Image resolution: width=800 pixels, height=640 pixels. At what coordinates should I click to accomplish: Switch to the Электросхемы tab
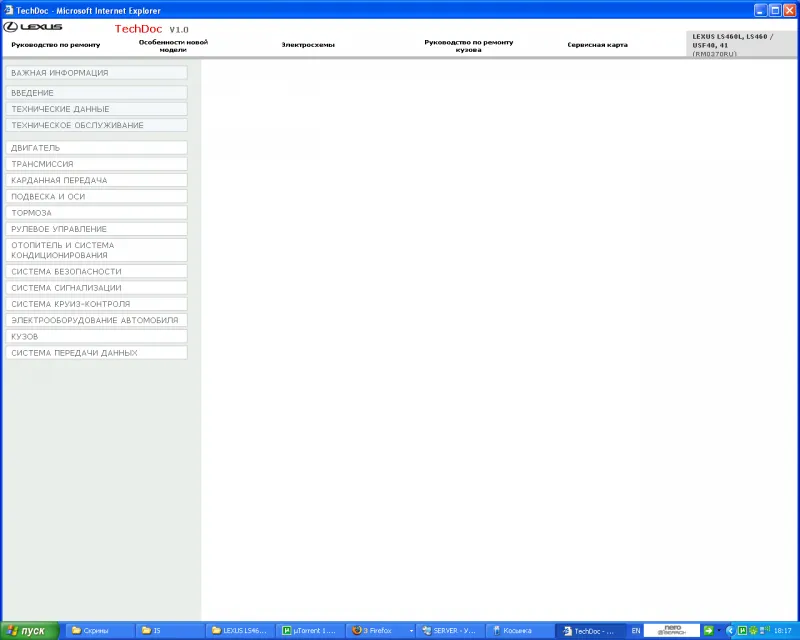click(308, 45)
